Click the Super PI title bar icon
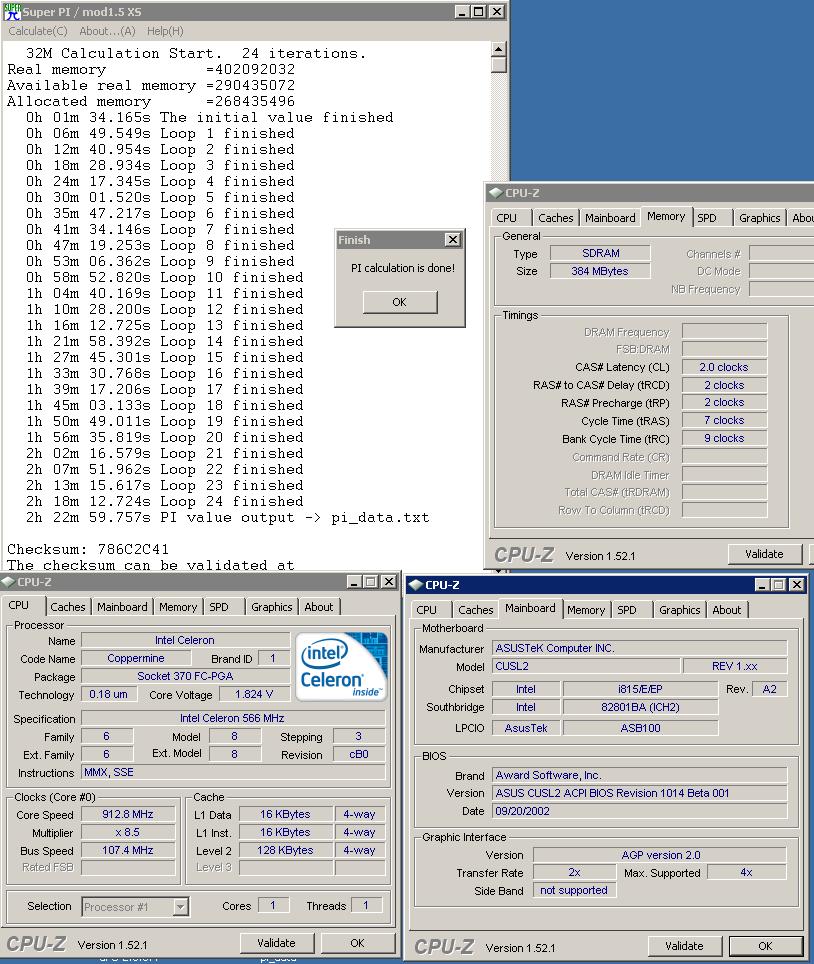Viewport: 814px width, 964px height. click(x=11, y=11)
